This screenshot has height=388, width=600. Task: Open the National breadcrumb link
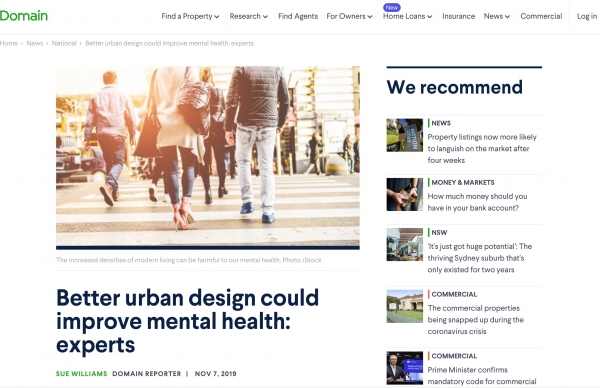point(64,43)
